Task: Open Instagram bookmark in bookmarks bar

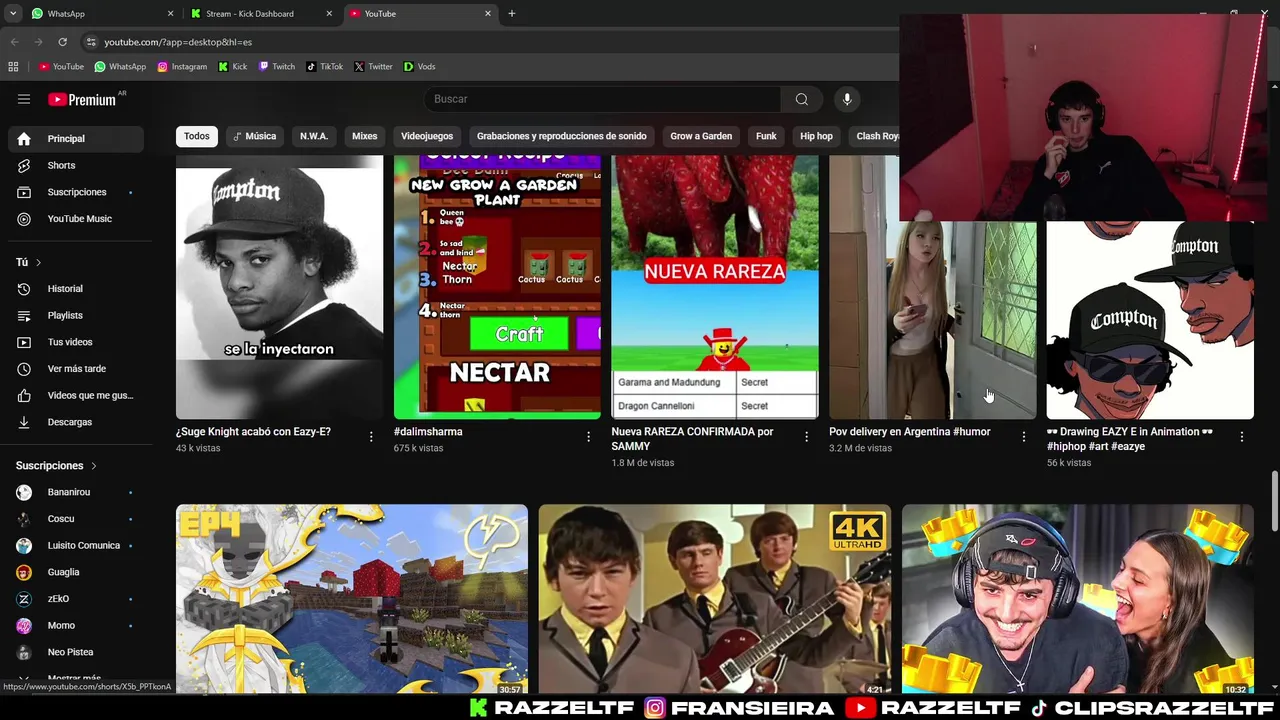Action: (182, 66)
